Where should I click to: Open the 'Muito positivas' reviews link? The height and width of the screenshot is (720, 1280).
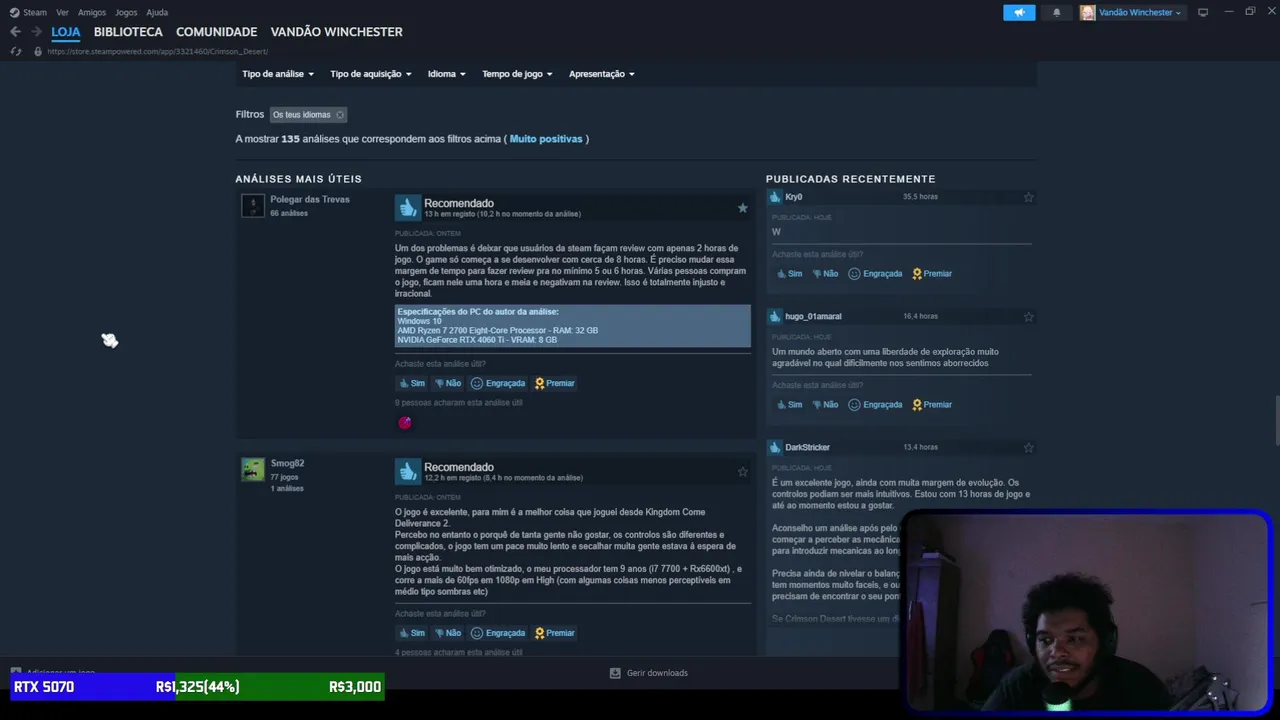(x=546, y=139)
